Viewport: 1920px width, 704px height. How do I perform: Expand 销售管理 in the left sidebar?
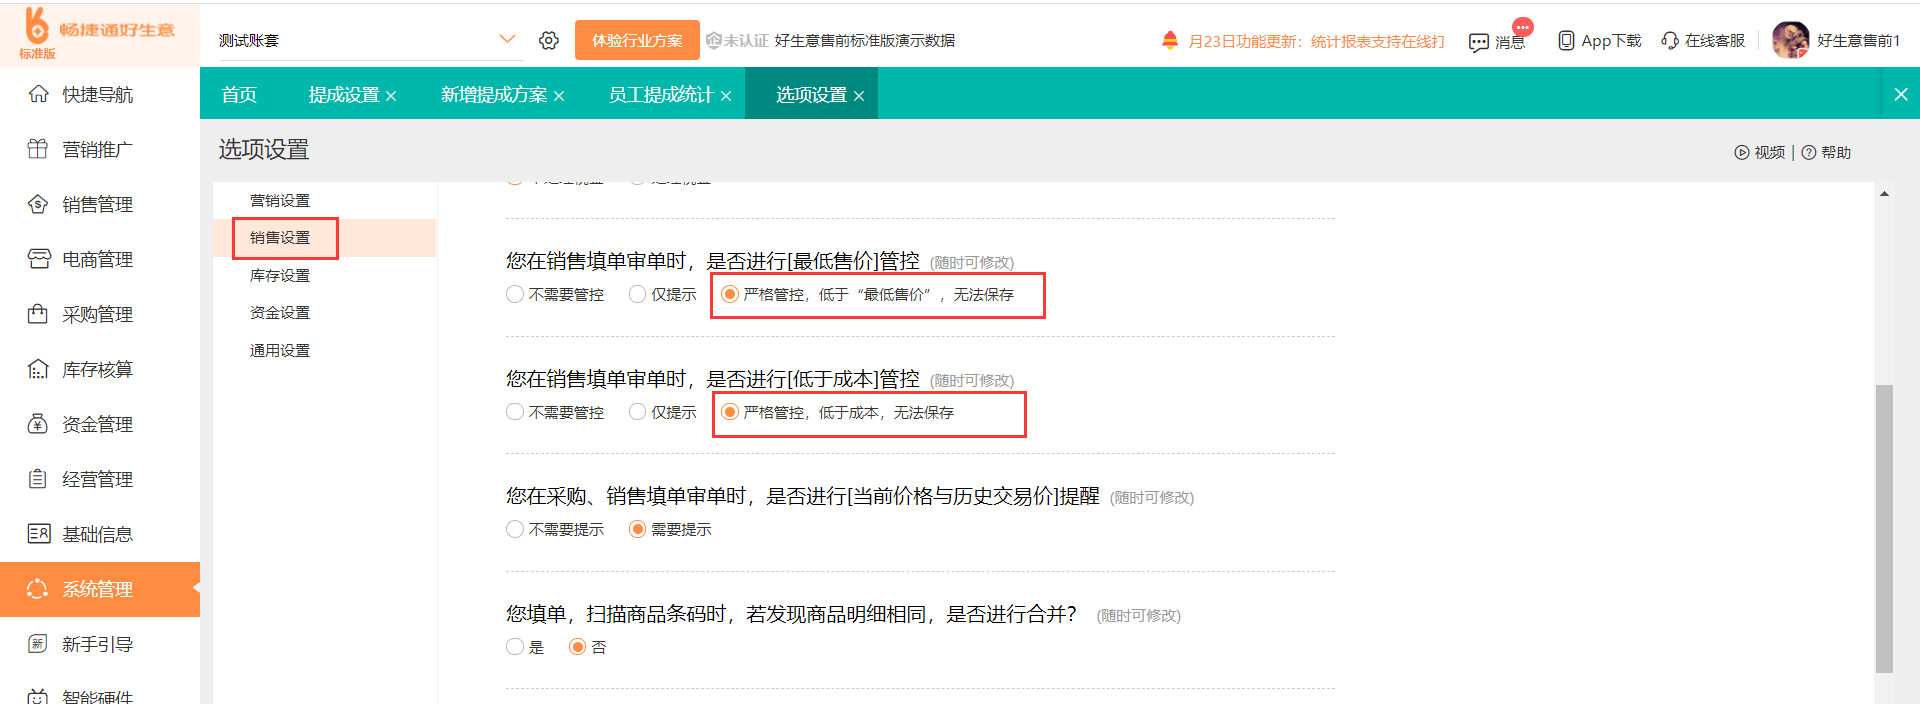point(97,204)
